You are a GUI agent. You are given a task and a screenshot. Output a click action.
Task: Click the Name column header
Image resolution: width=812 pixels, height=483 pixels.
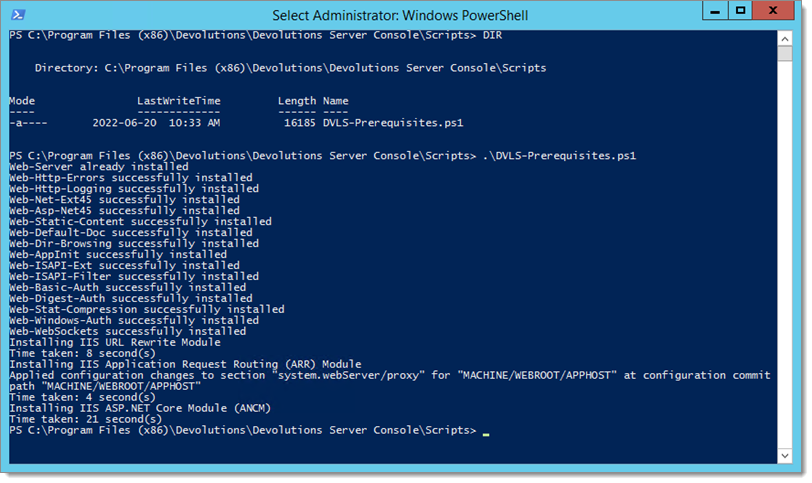click(336, 101)
